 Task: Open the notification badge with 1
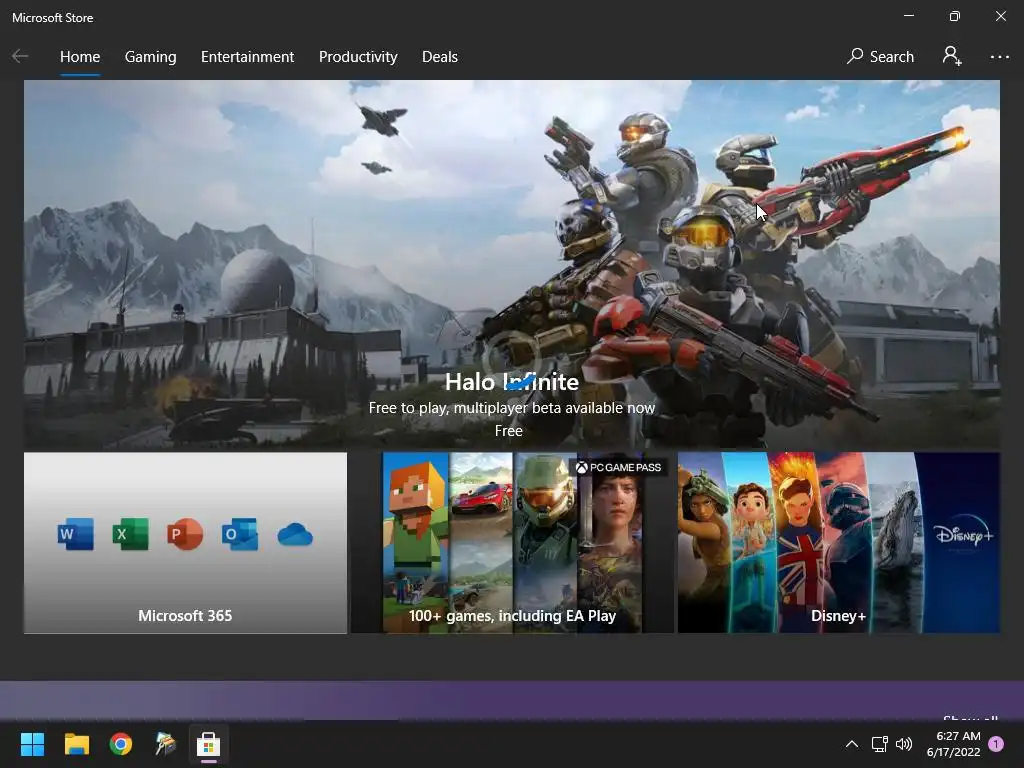tap(996, 744)
